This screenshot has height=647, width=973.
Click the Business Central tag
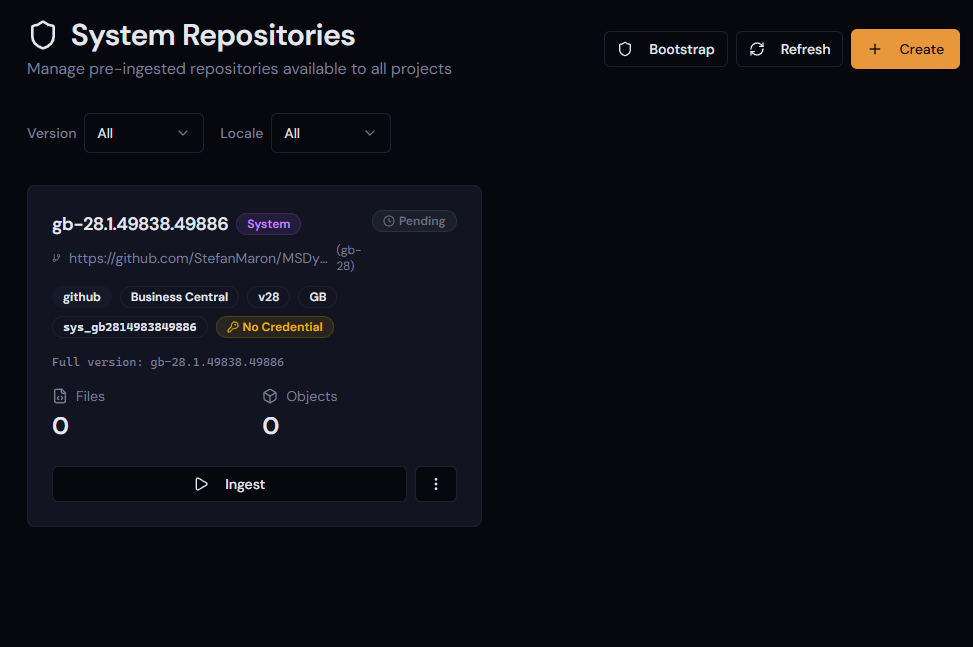pos(179,297)
